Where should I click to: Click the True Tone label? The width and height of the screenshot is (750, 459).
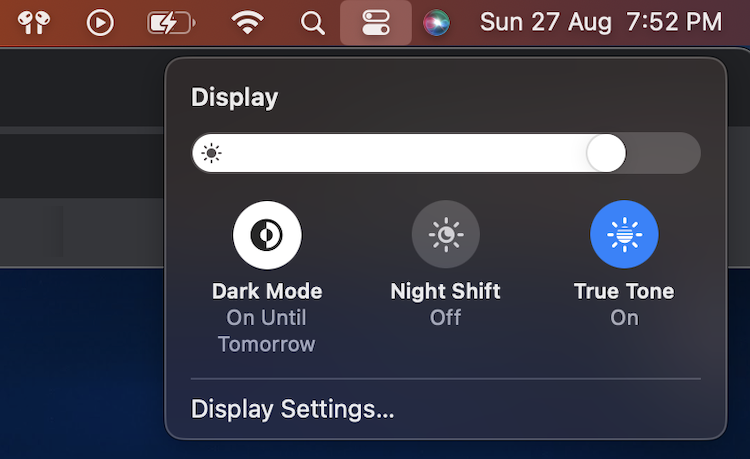pos(624,291)
